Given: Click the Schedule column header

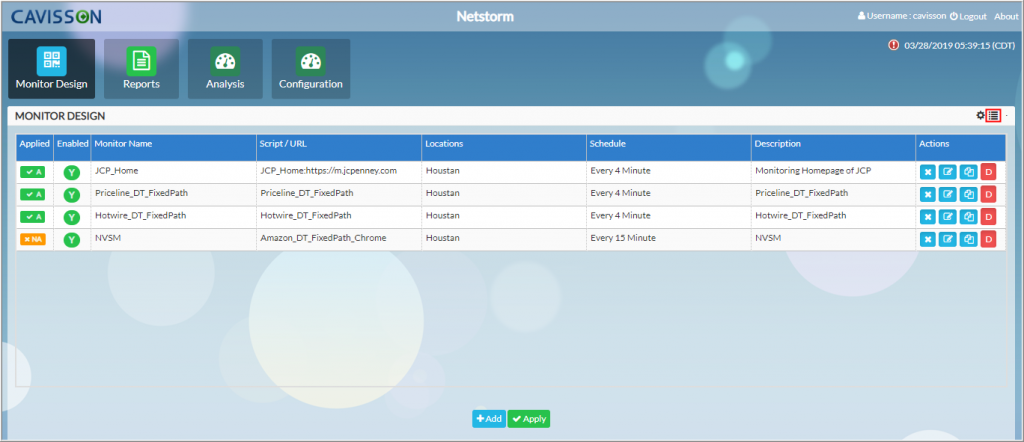Looking at the screenshot, I should 669,148.
